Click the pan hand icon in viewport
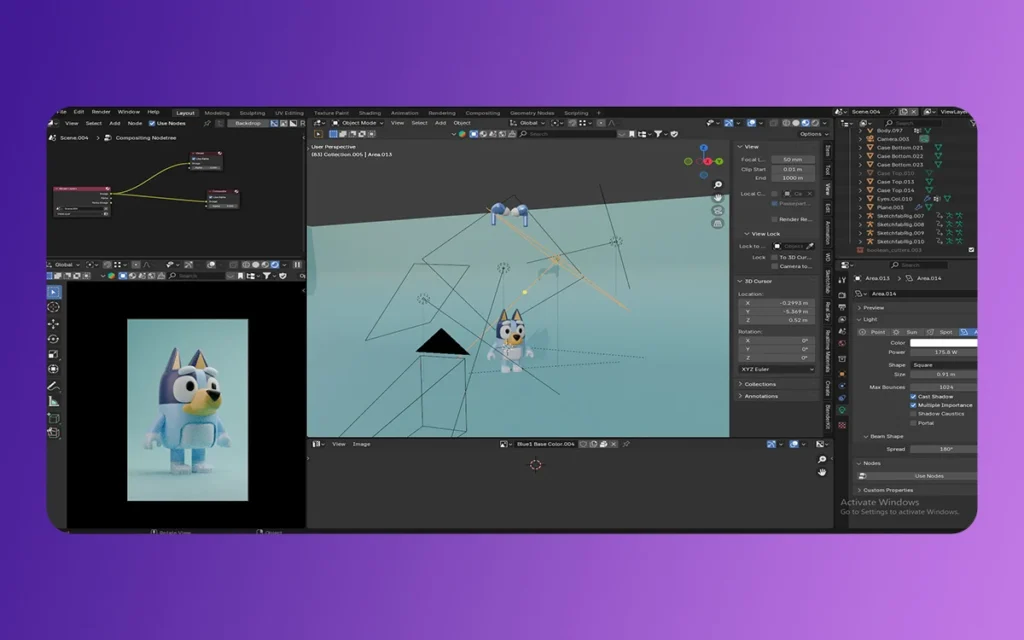 718,198
